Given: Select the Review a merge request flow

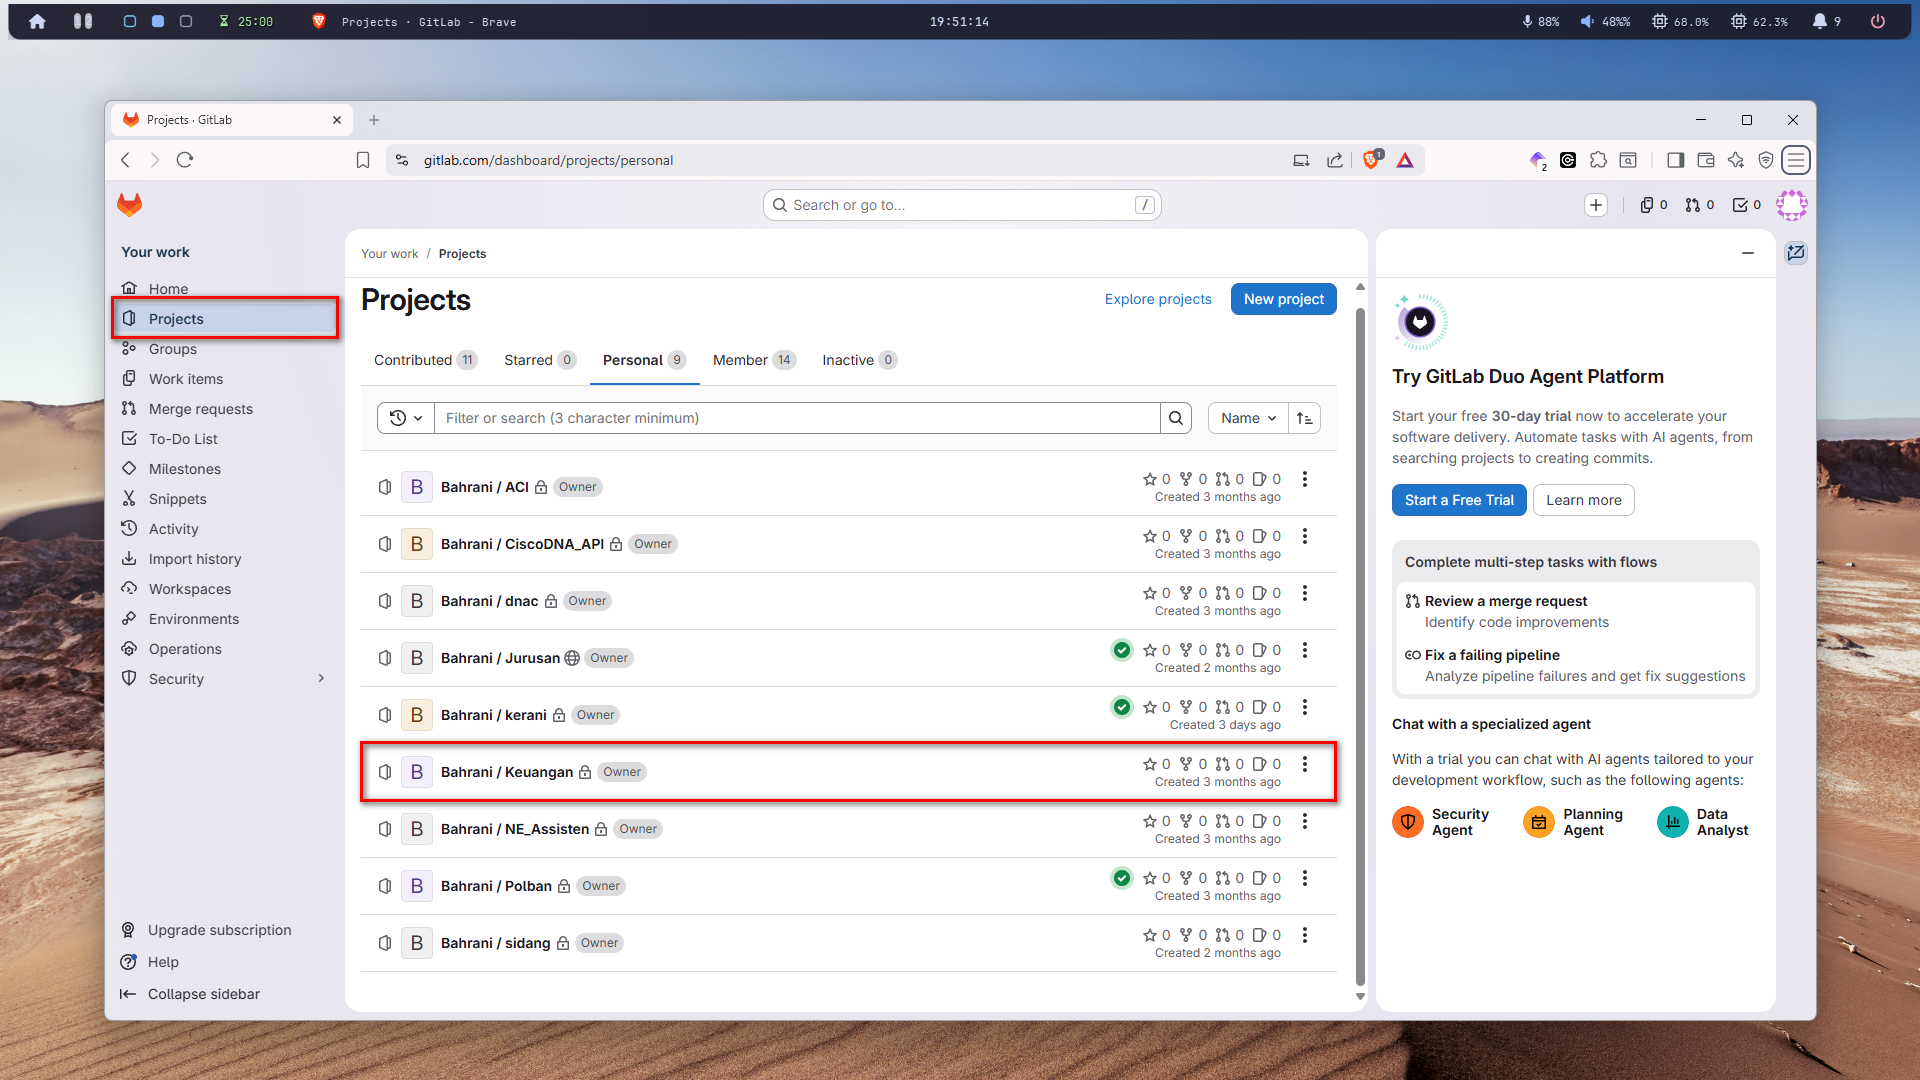Looking at the screenshot, I should click(1575, 611).
